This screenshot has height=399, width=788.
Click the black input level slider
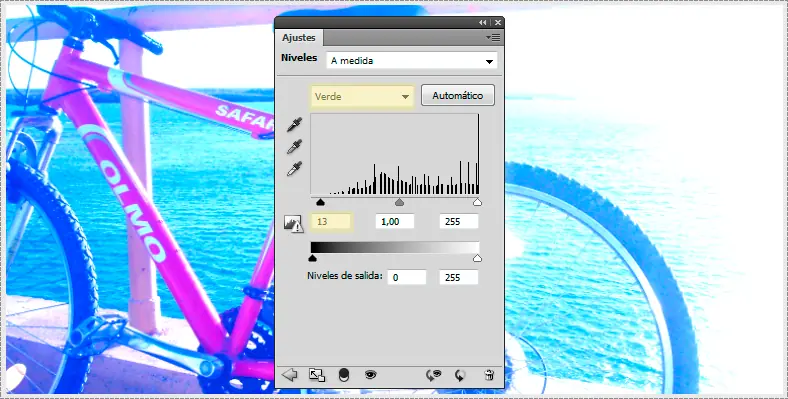(321, 202)
